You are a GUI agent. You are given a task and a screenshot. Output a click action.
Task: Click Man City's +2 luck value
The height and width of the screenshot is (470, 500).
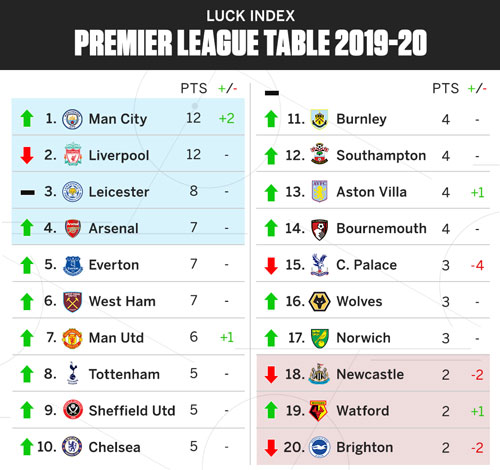point(226,118)
